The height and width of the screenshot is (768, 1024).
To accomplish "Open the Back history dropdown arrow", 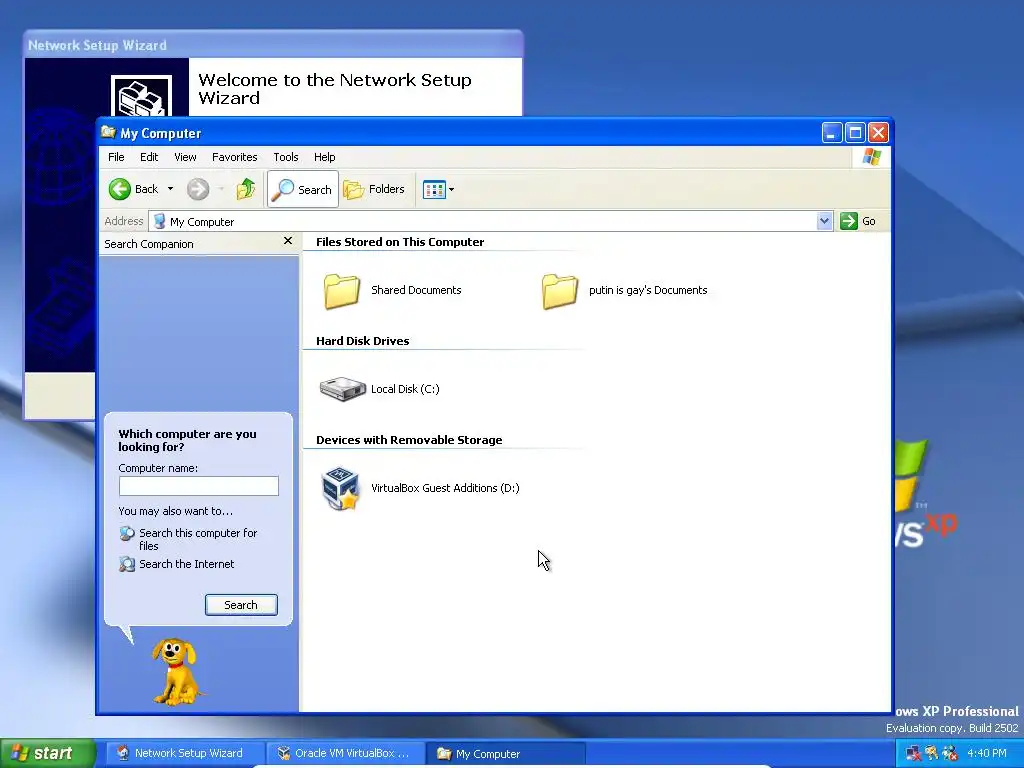I will tap(170, 189).
